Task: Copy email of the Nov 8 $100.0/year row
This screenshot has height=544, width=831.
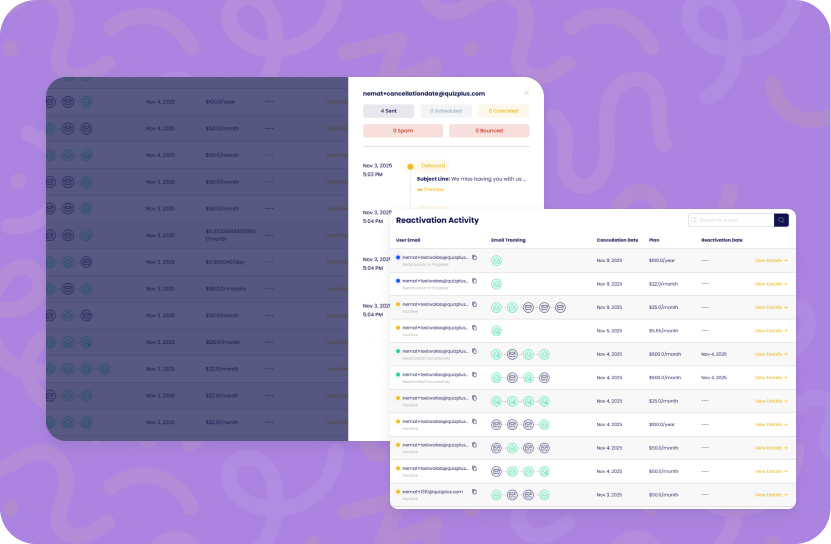Action: [x=474, y=258]
